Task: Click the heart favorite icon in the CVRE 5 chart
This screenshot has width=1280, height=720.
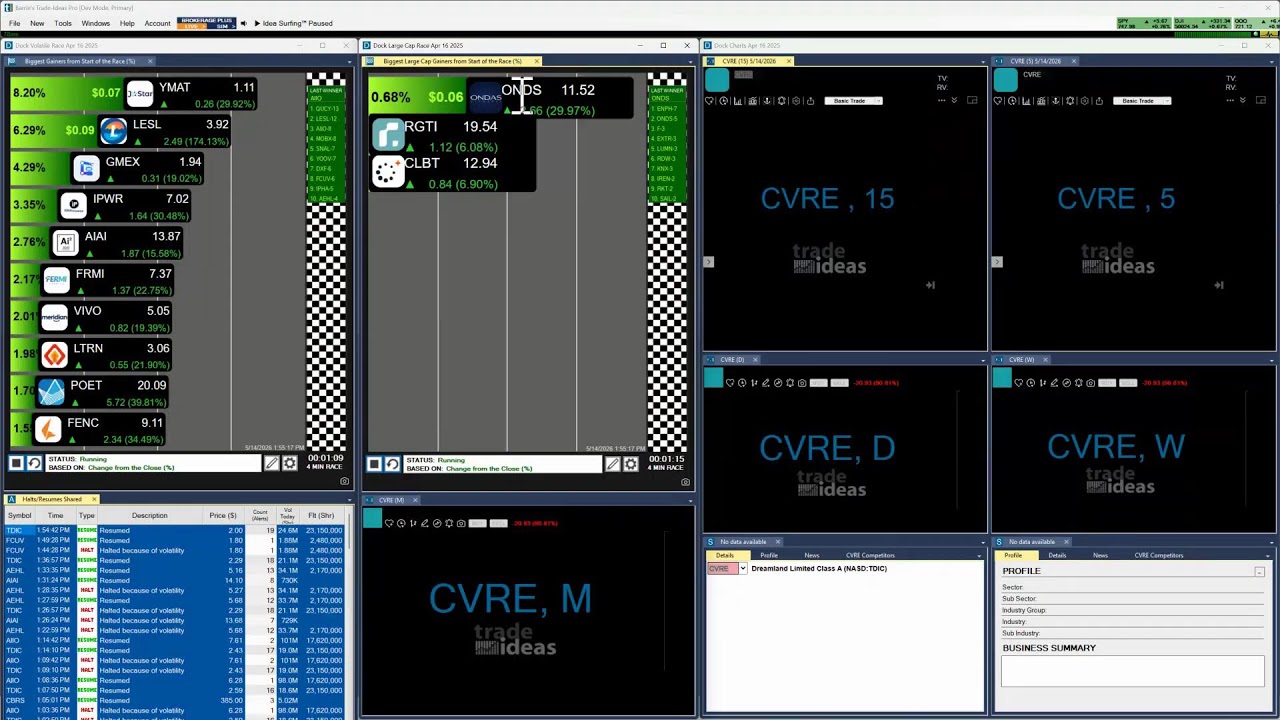Action: [x=998, y=101]
